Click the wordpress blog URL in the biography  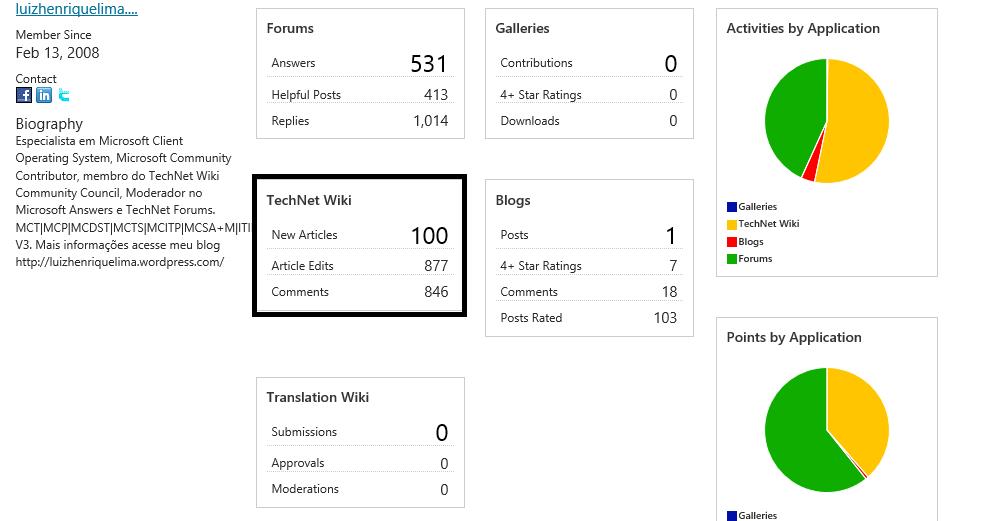(120, 262)
